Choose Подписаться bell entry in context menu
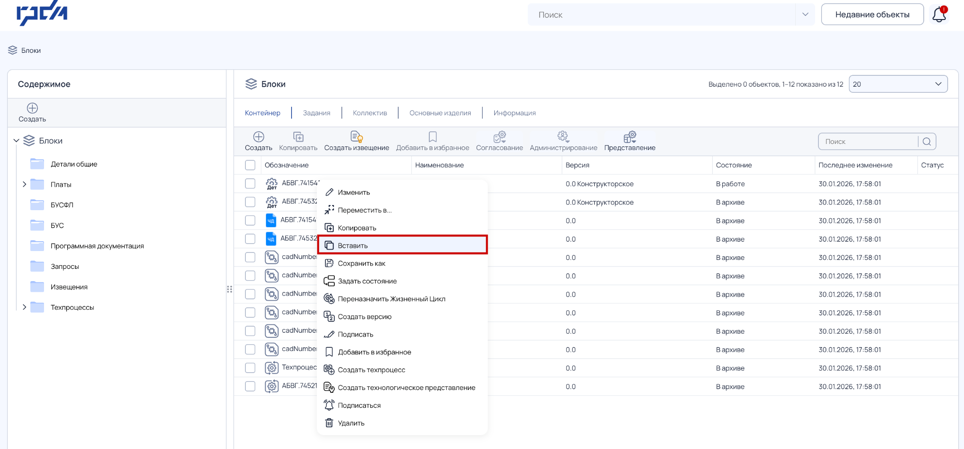964x449 pixels. [x=402, y=405]
